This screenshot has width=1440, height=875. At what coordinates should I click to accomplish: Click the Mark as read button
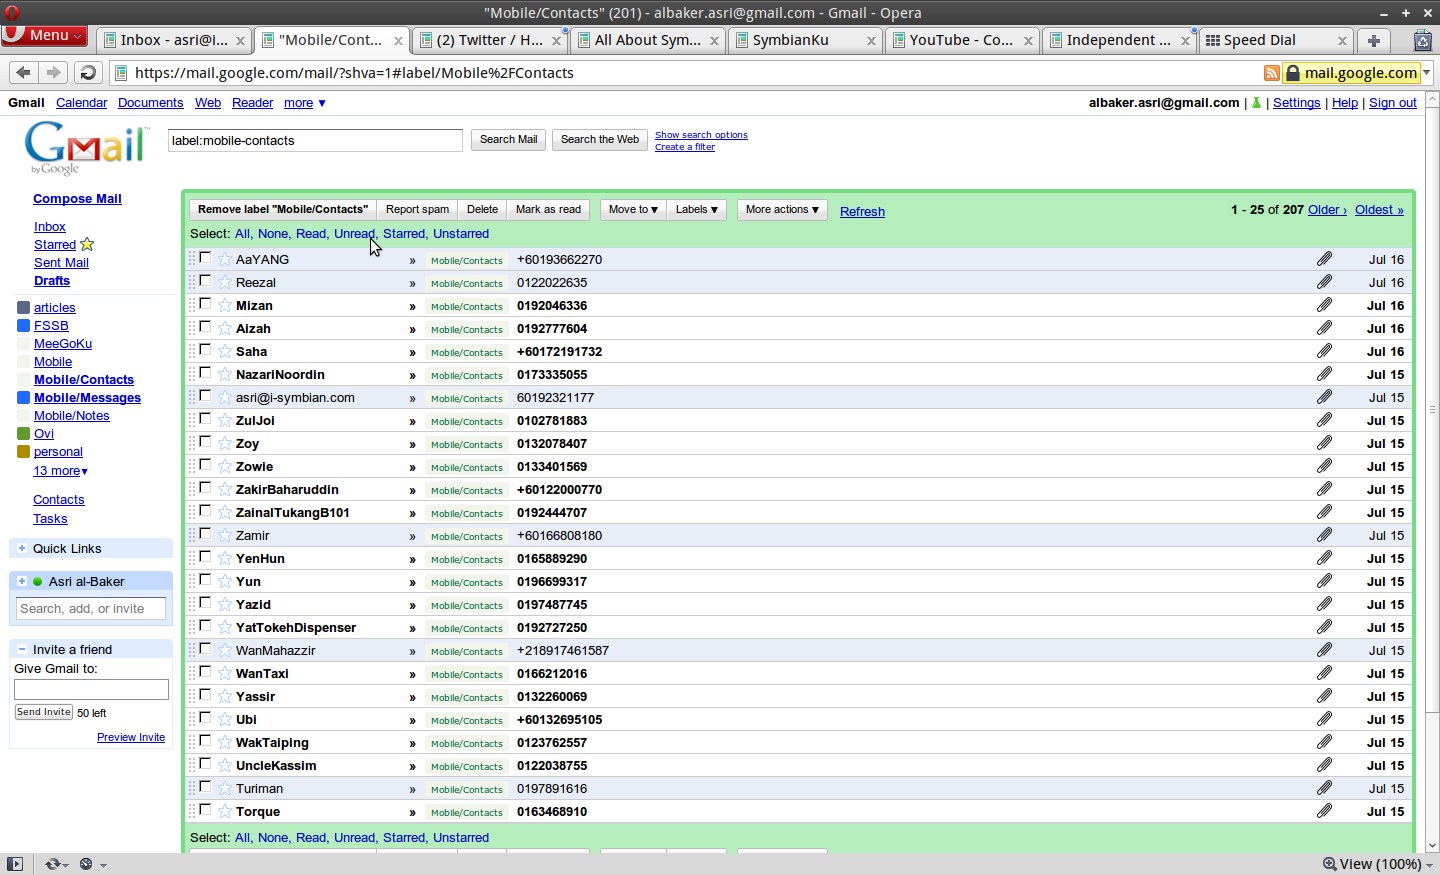pos(548,209)
